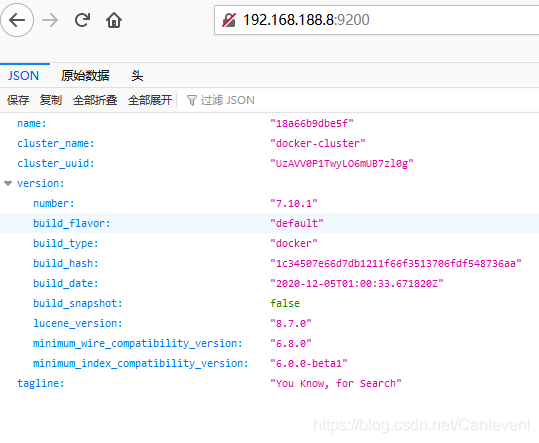Select the tagline key
This screenshot has height=443, width=539.
coord(41,383)
